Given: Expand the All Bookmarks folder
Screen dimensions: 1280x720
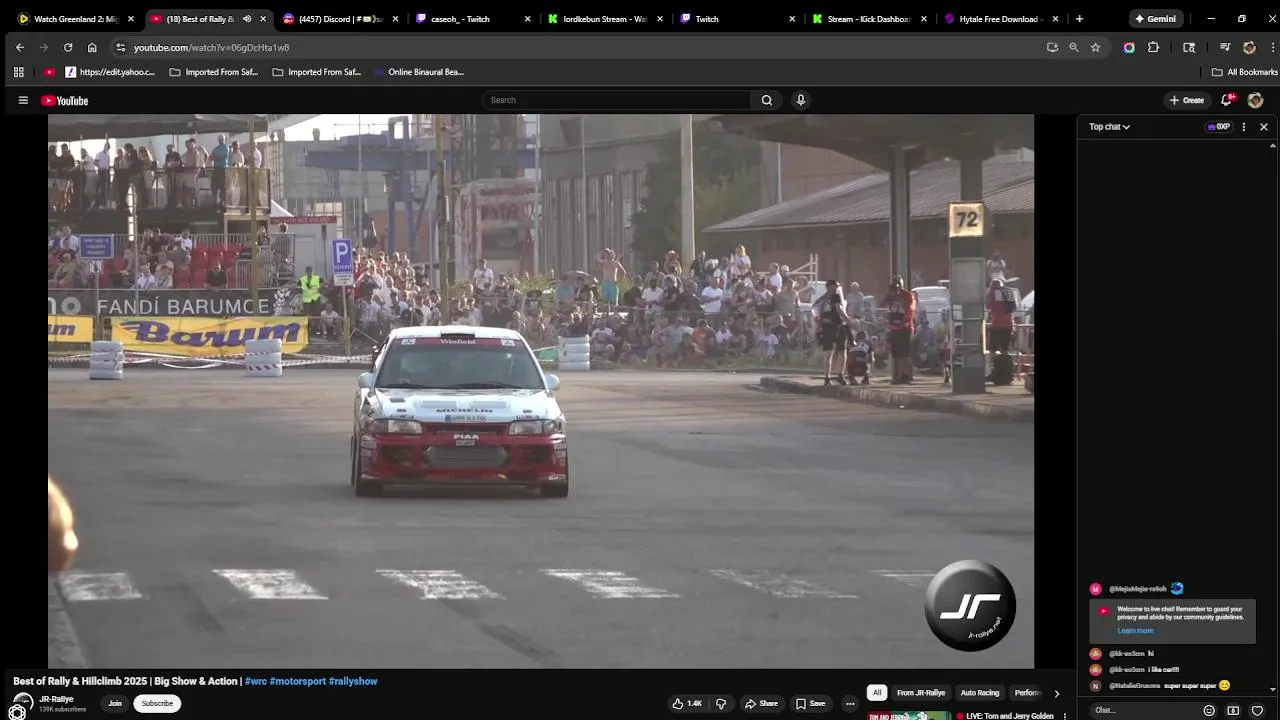Looking at the screenshot, I should click(x=1244, y=72).
